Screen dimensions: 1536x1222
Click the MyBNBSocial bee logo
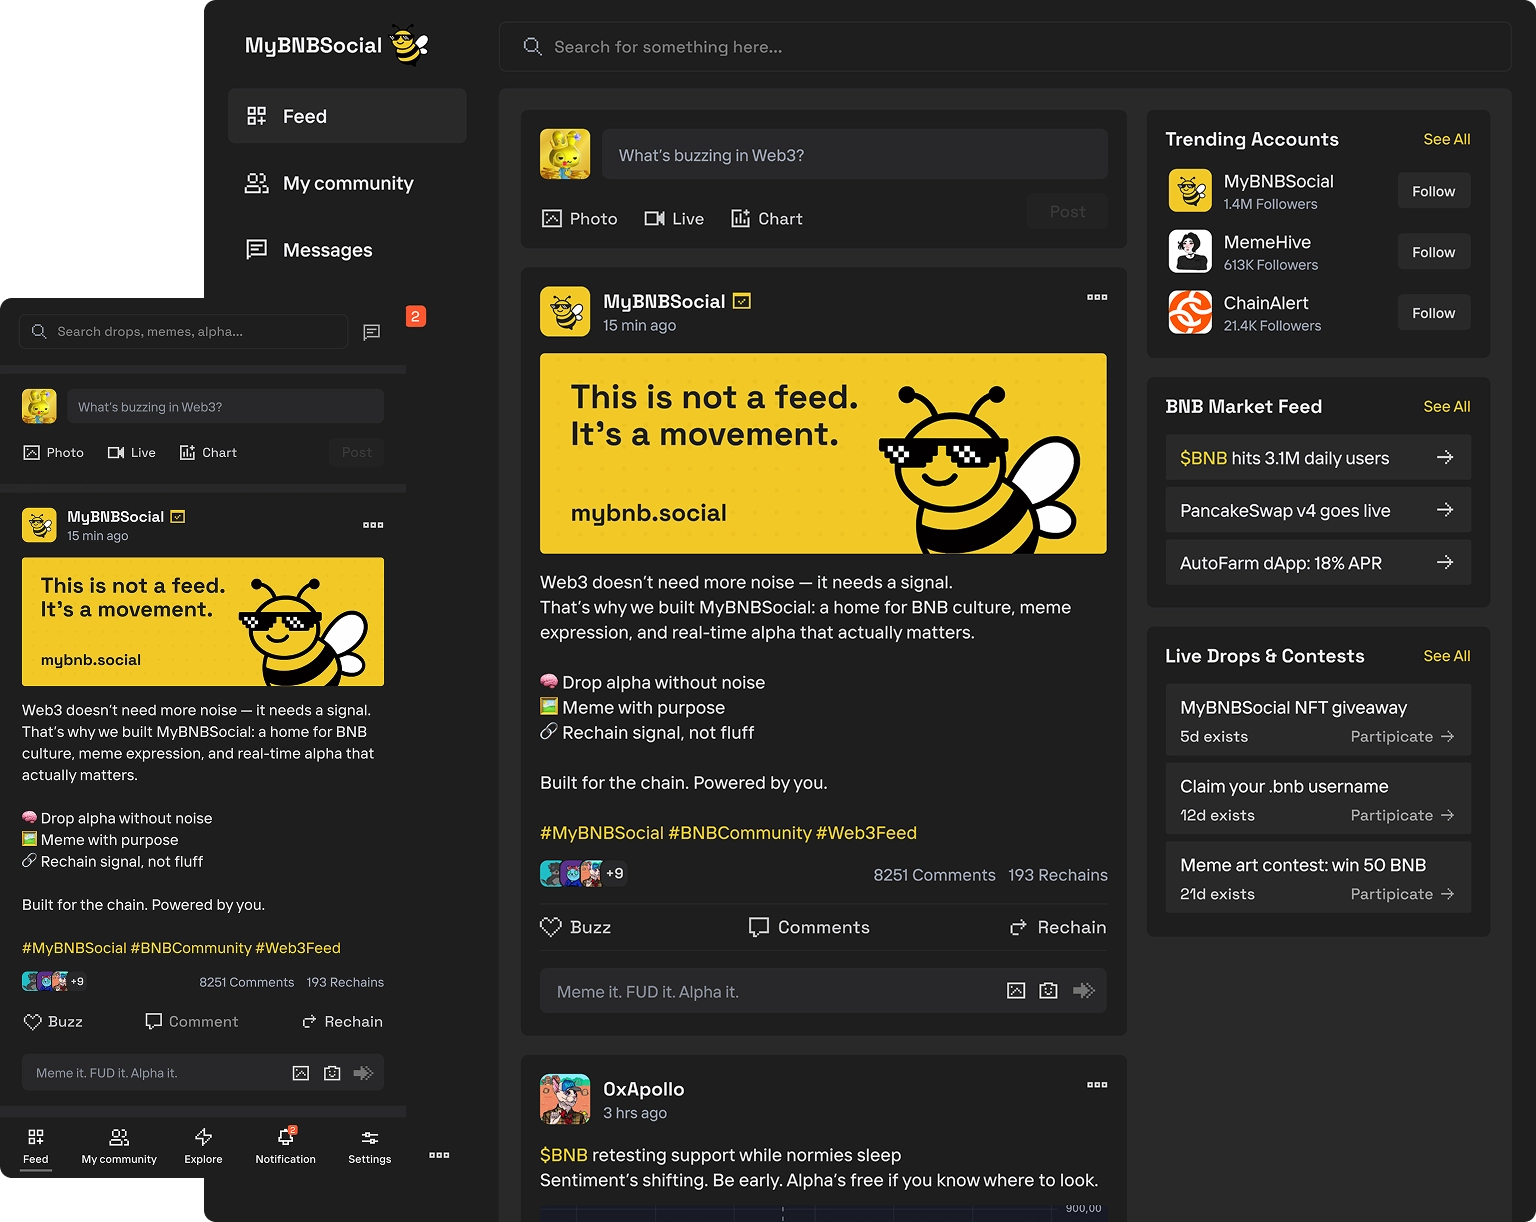(409, 44)
